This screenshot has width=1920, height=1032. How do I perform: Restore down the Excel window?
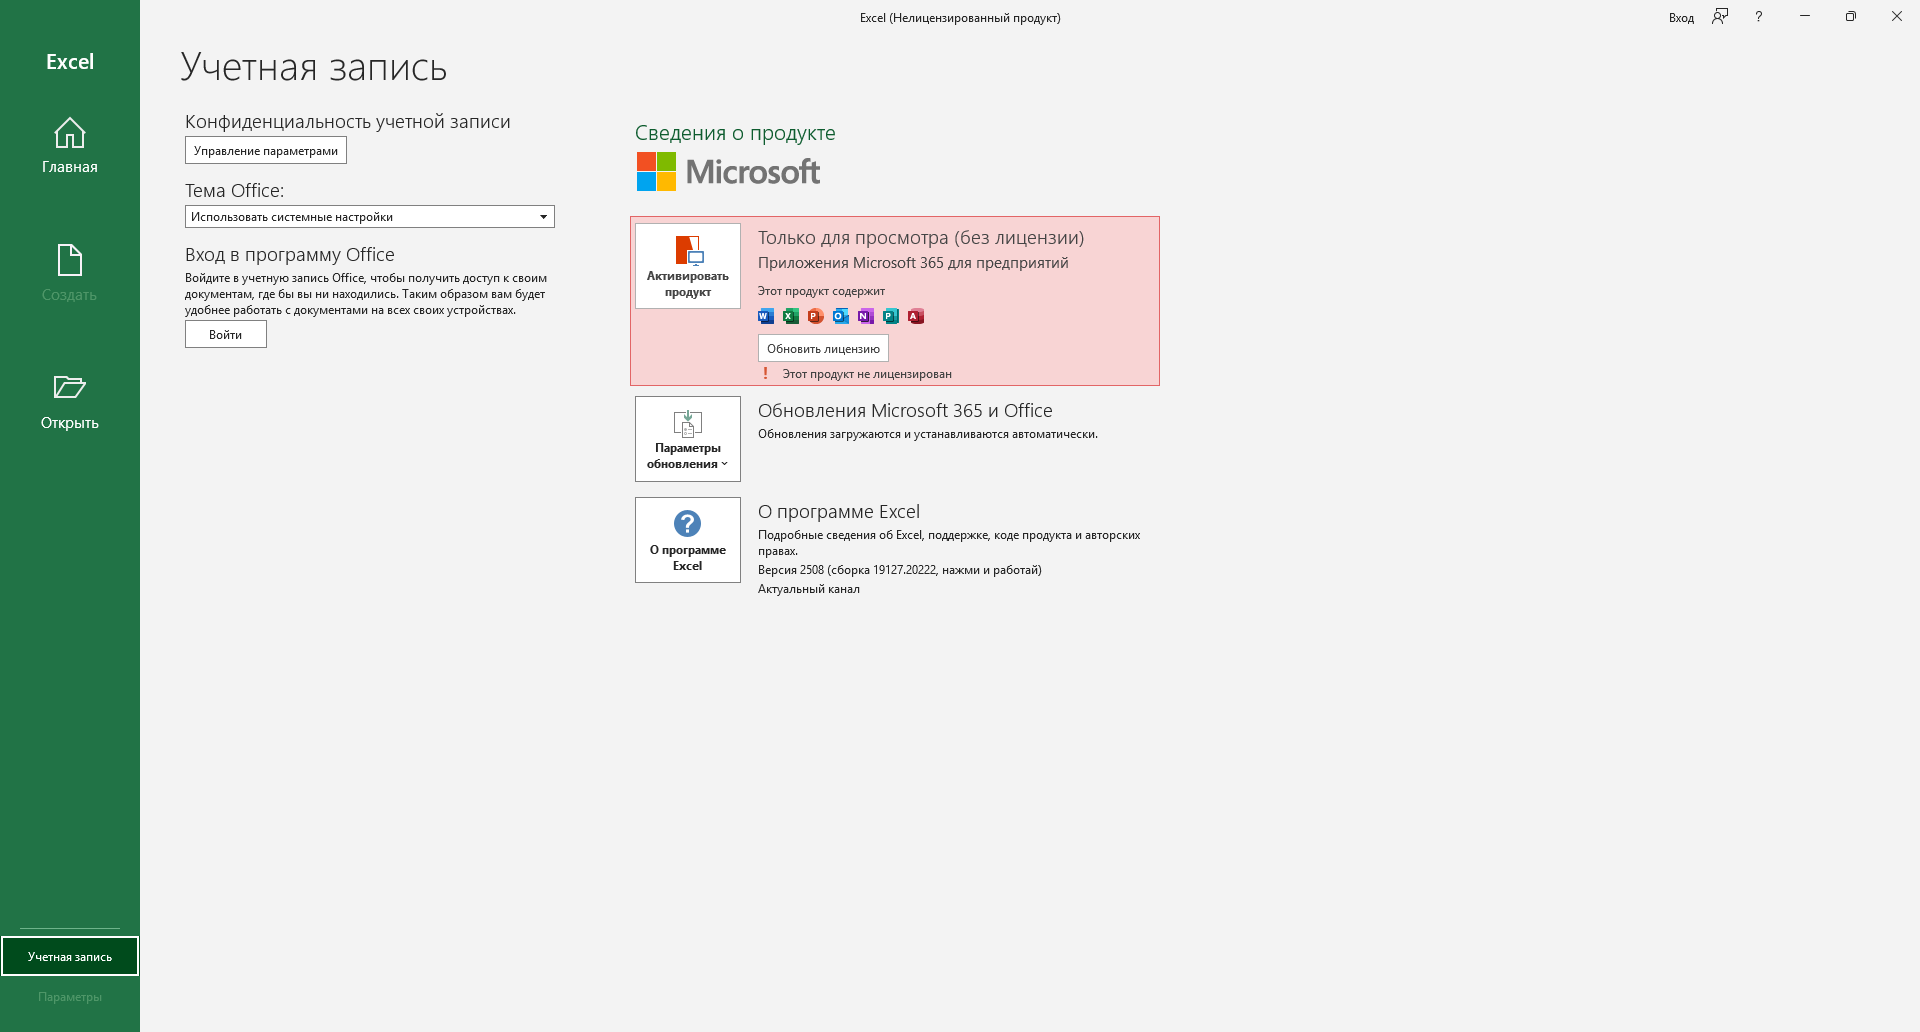coord(1851,16)
